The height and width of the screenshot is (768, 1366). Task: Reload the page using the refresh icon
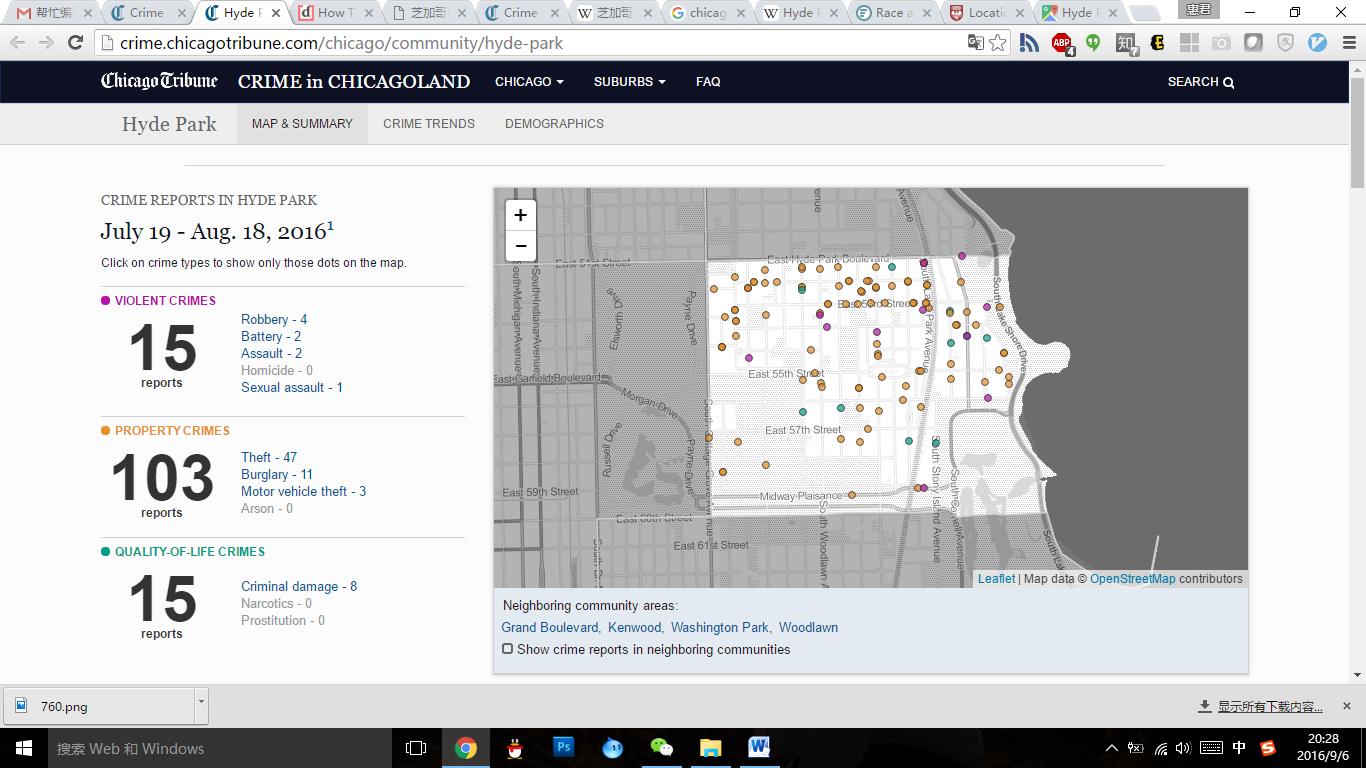75,43
